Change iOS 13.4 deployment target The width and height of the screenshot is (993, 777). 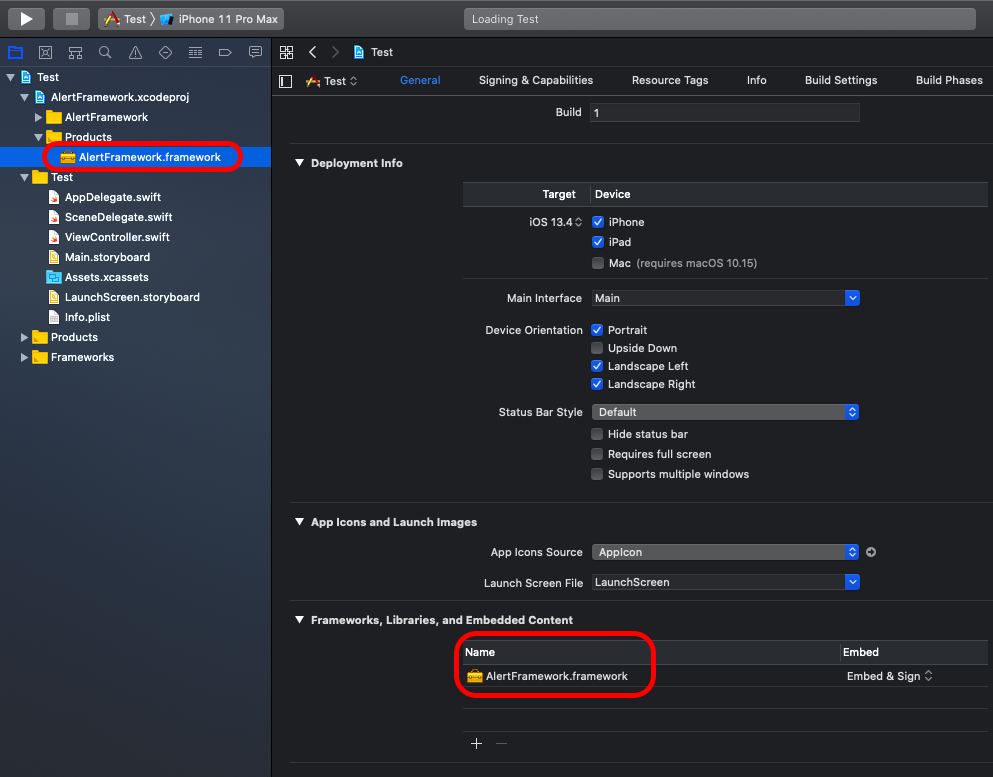(x=555, y=222)
